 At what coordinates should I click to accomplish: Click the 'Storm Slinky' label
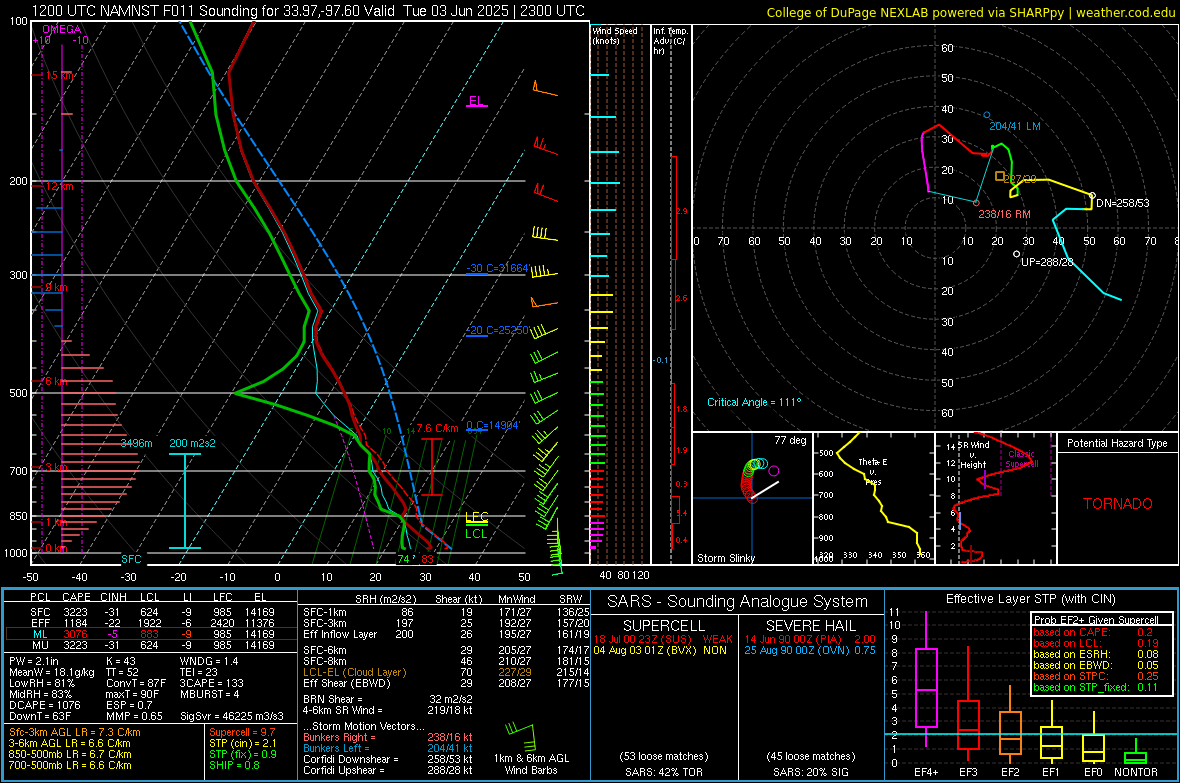725,558
